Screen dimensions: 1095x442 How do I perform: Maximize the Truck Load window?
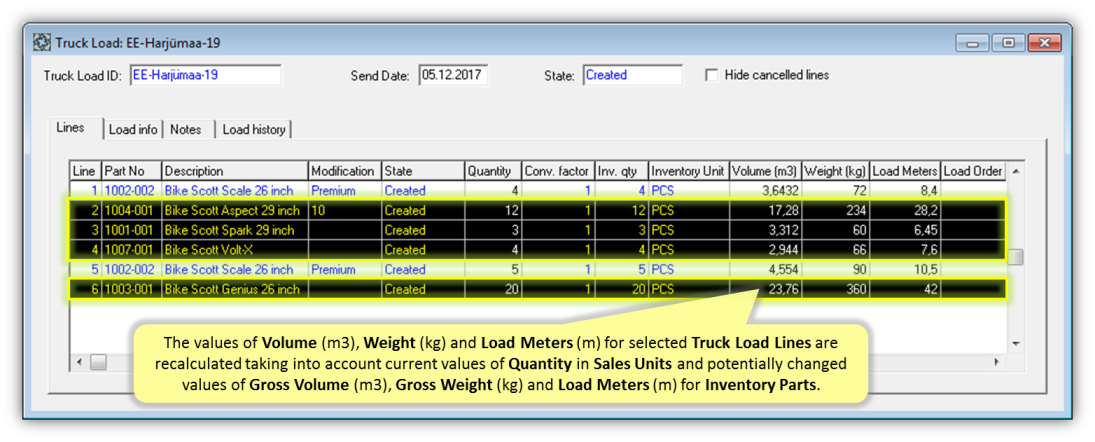pyautogui.click(x=1008, y=43)
